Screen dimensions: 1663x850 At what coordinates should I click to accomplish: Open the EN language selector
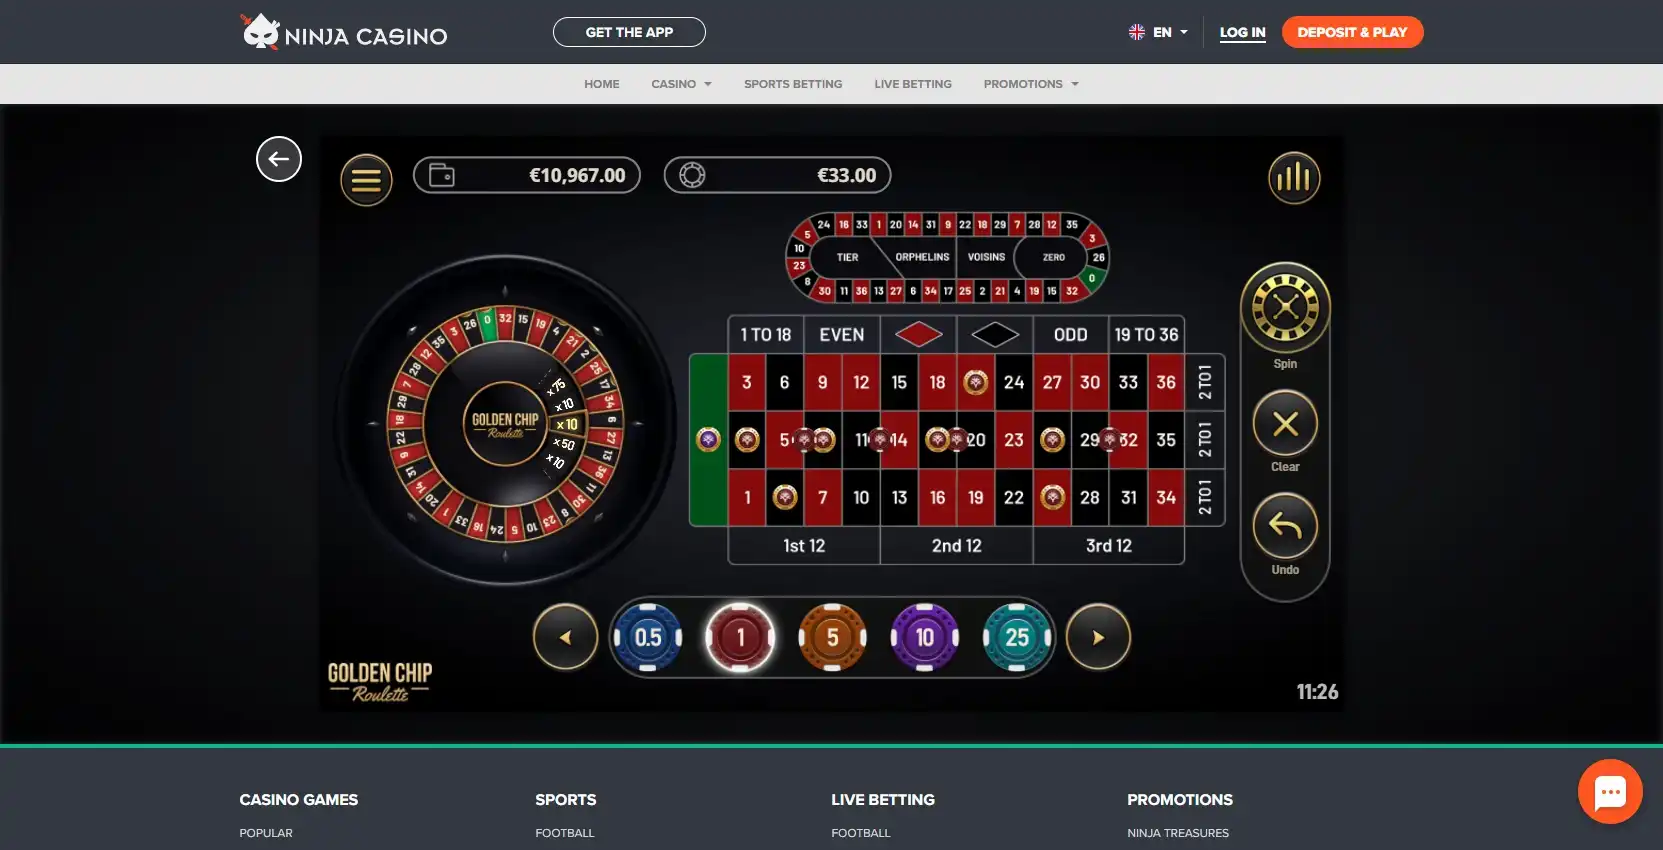pyautogui.click(x=1158, y=32)
